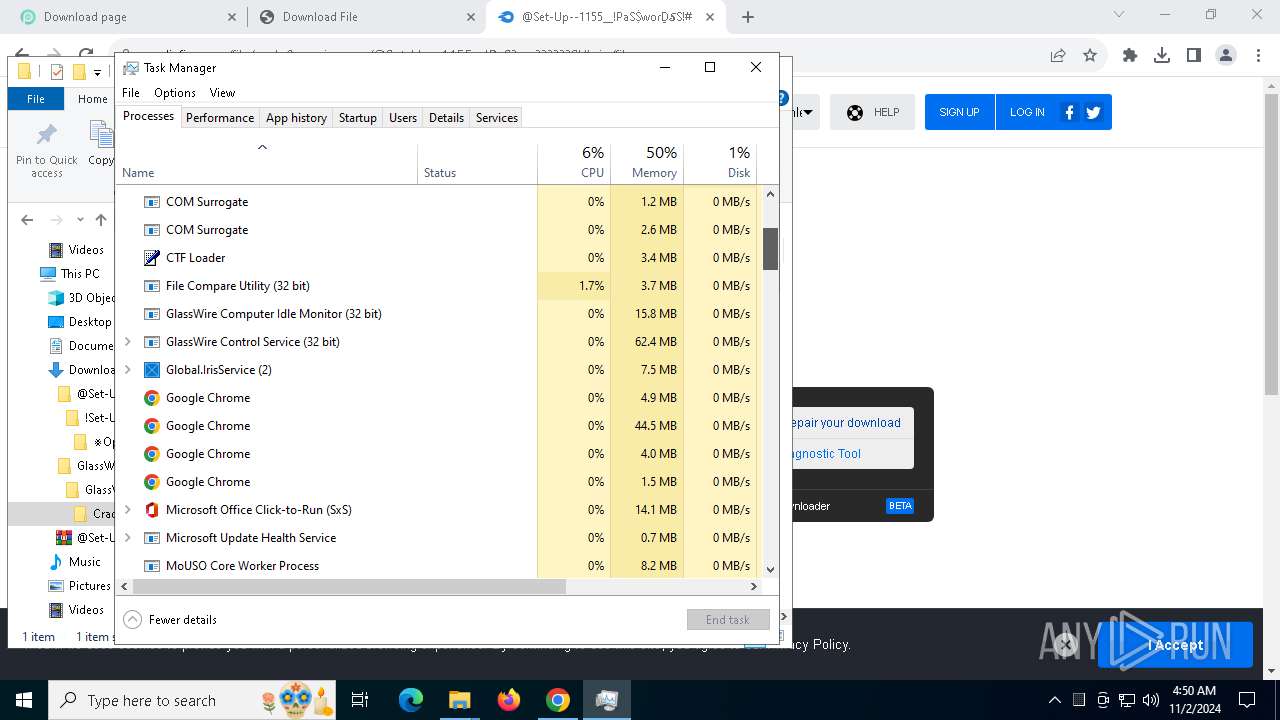Switch to the Download File browser tab
1280x720 pixels.
click(366, 17)
